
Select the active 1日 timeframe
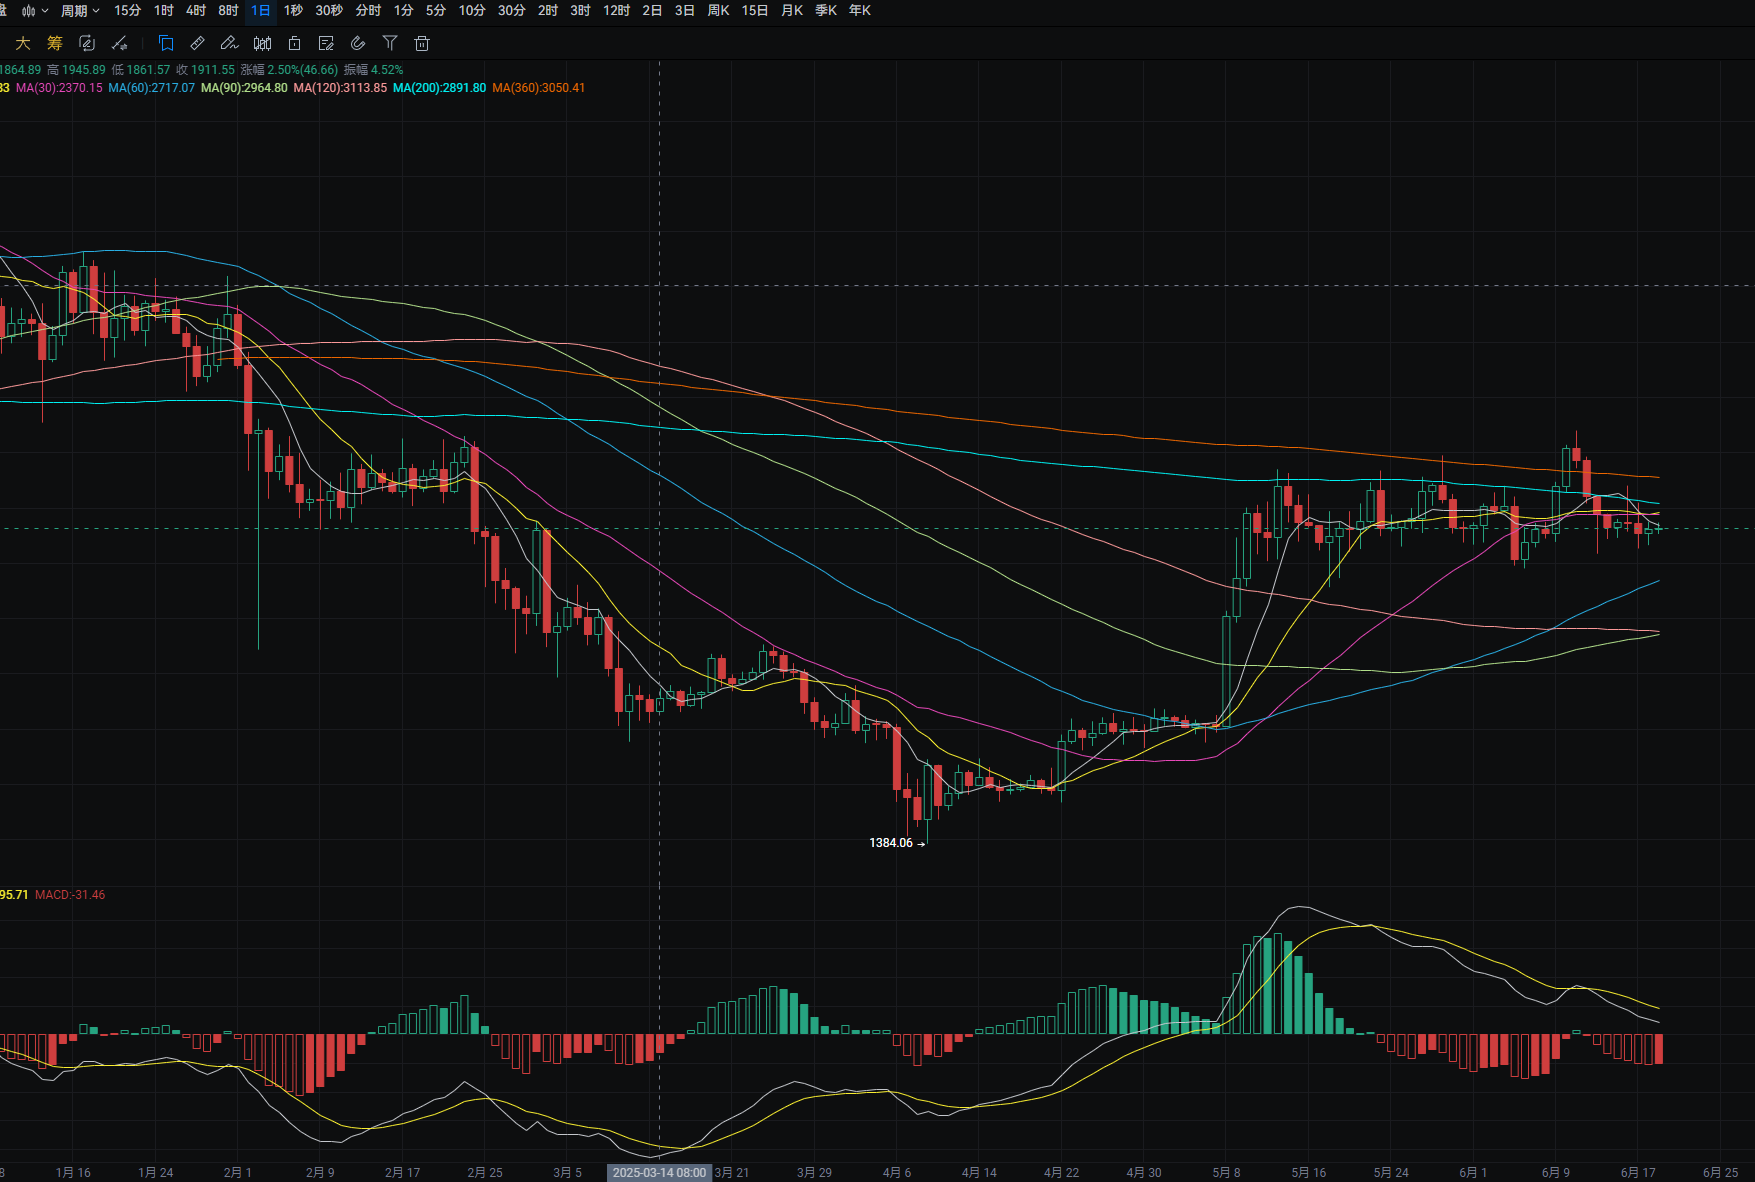[x=260, y=11]
